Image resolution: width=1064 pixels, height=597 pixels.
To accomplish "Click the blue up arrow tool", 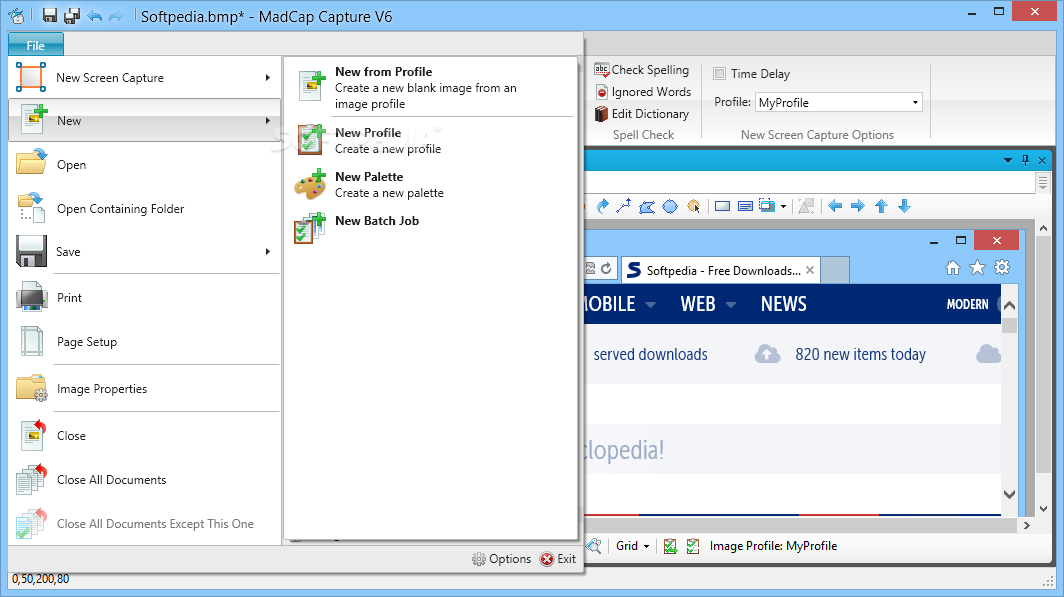I will tap(881, 206).
